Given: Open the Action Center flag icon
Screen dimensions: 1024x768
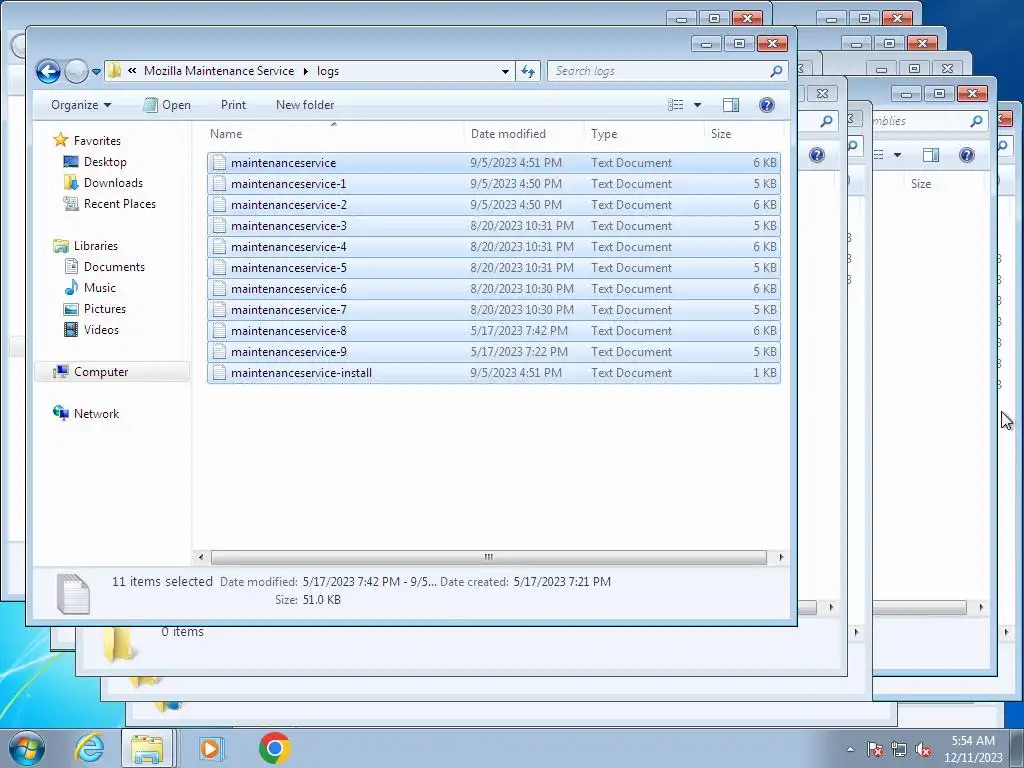Looking at the screenshot, I should (x=874, y=749).
